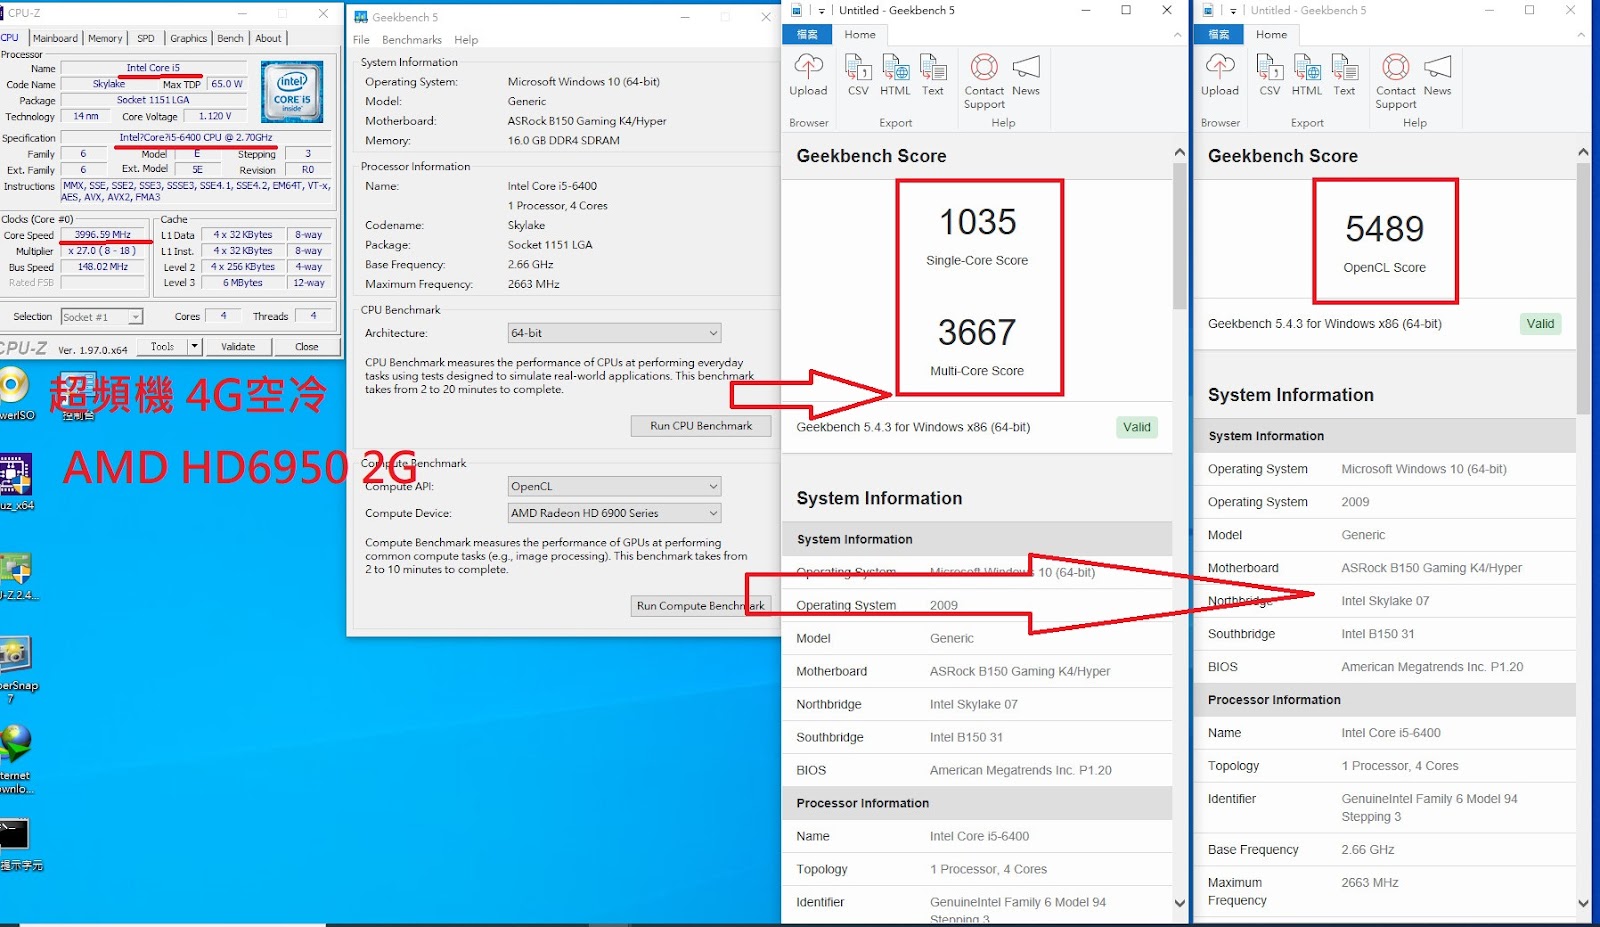
Task: Click Valid badge in middle Geekbench window
Action: 1137,427
